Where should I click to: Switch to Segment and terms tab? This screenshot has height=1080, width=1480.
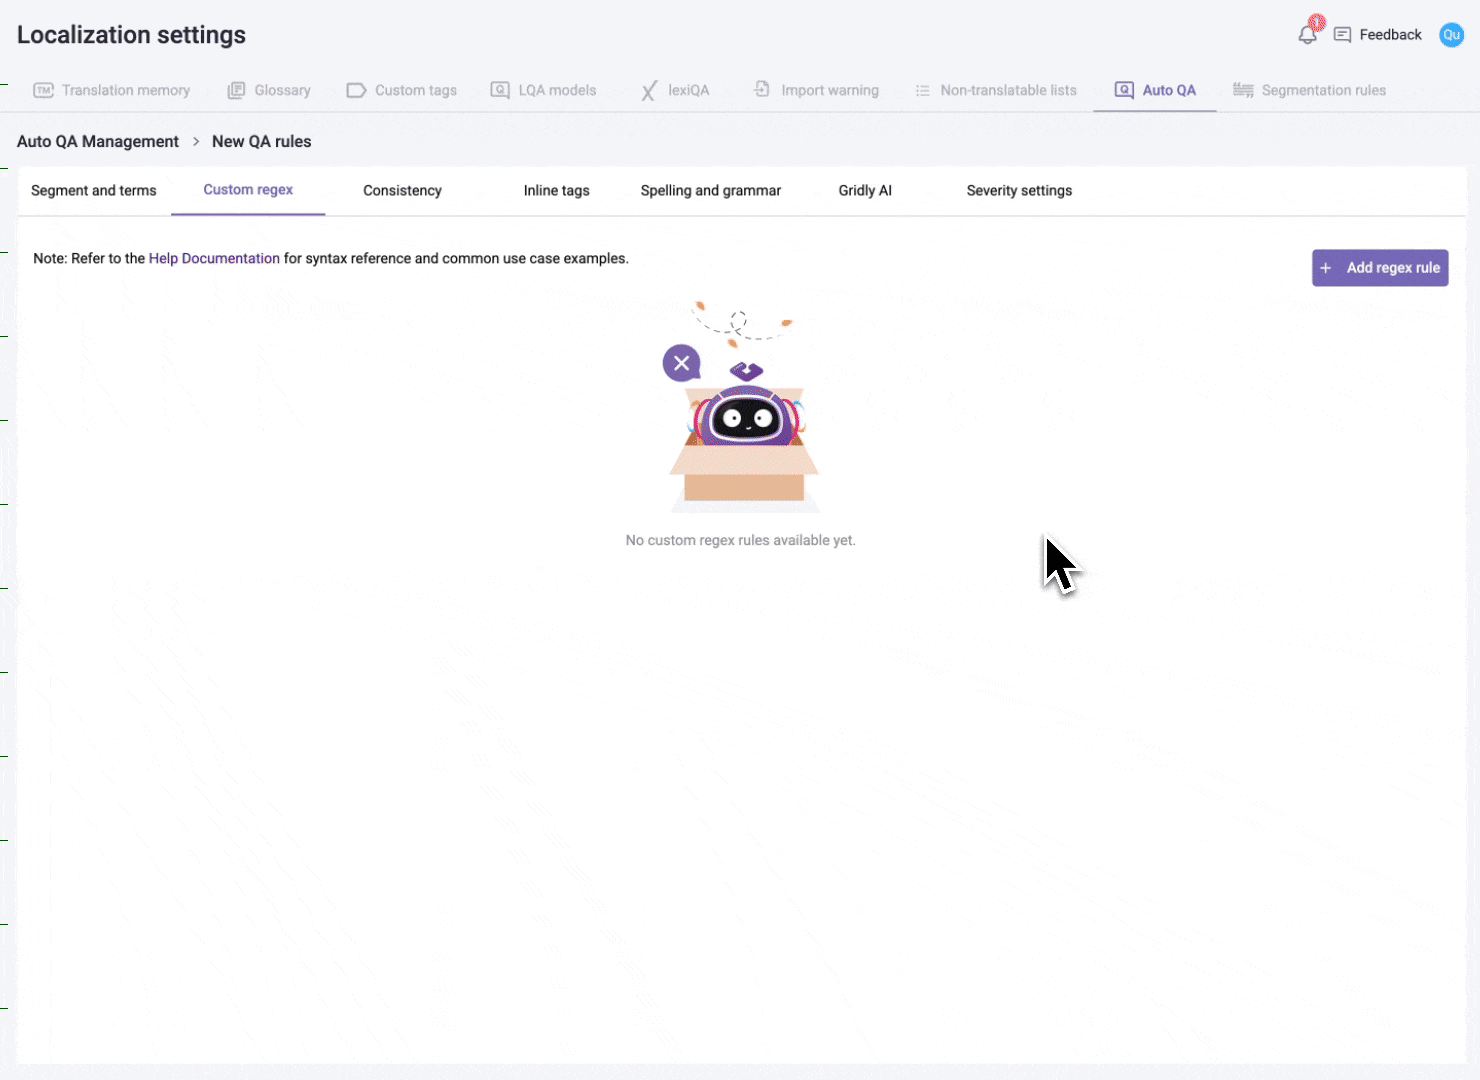pyautogui.click(x=94, y=191)
